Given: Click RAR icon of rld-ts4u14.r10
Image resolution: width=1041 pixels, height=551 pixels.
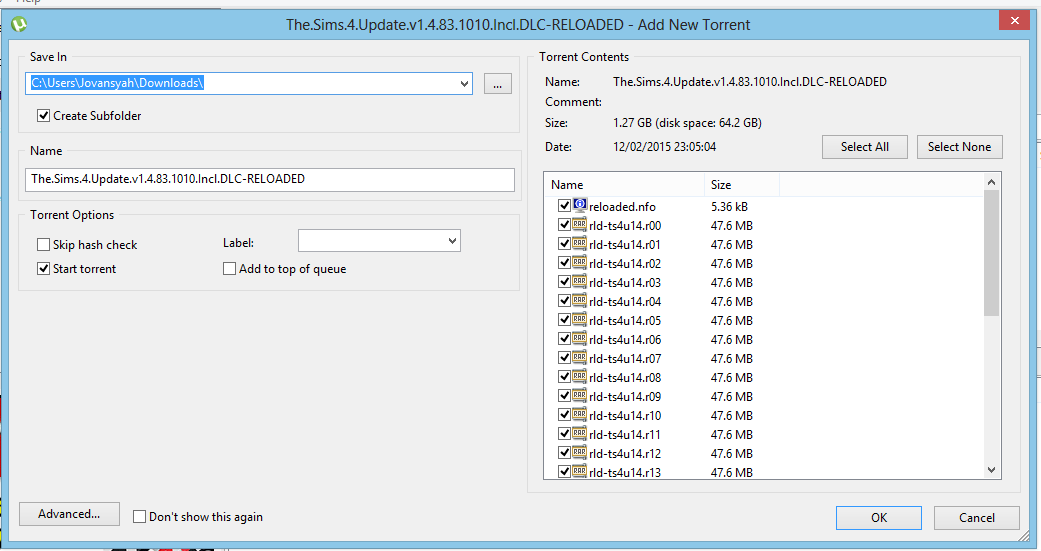Looking at the screenshot, I should pyautogui.click(x=580, y=415).
